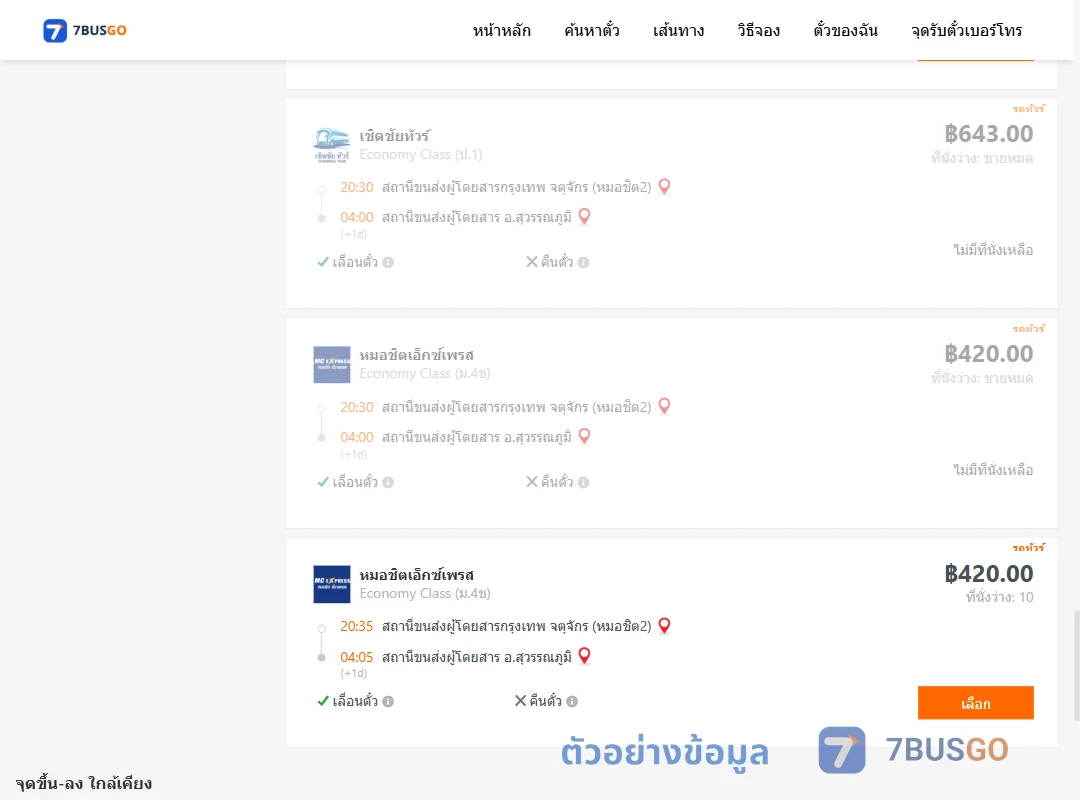
Task: Open ค้นหาตั๋ว menu item
Action: coord(592,30)
